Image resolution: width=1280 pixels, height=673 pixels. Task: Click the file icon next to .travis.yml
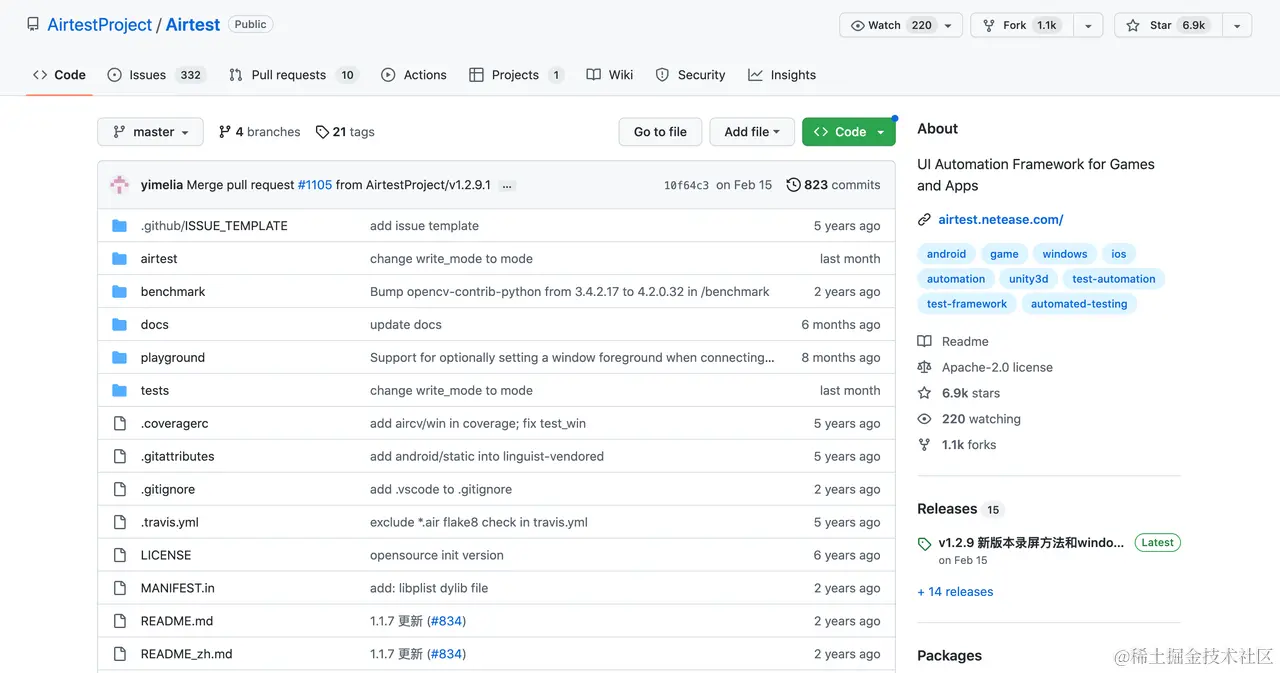click(x=120, y=523)
